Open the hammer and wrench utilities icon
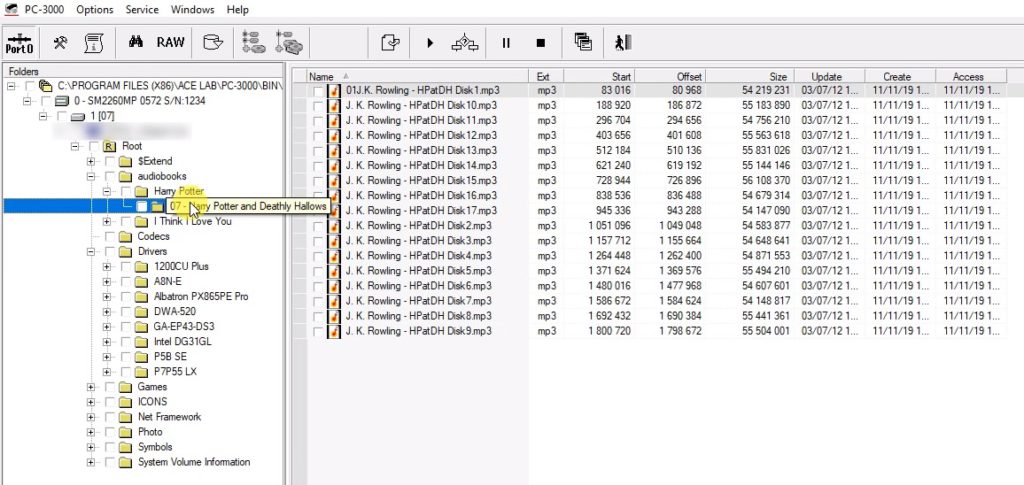 click(61, 42)
